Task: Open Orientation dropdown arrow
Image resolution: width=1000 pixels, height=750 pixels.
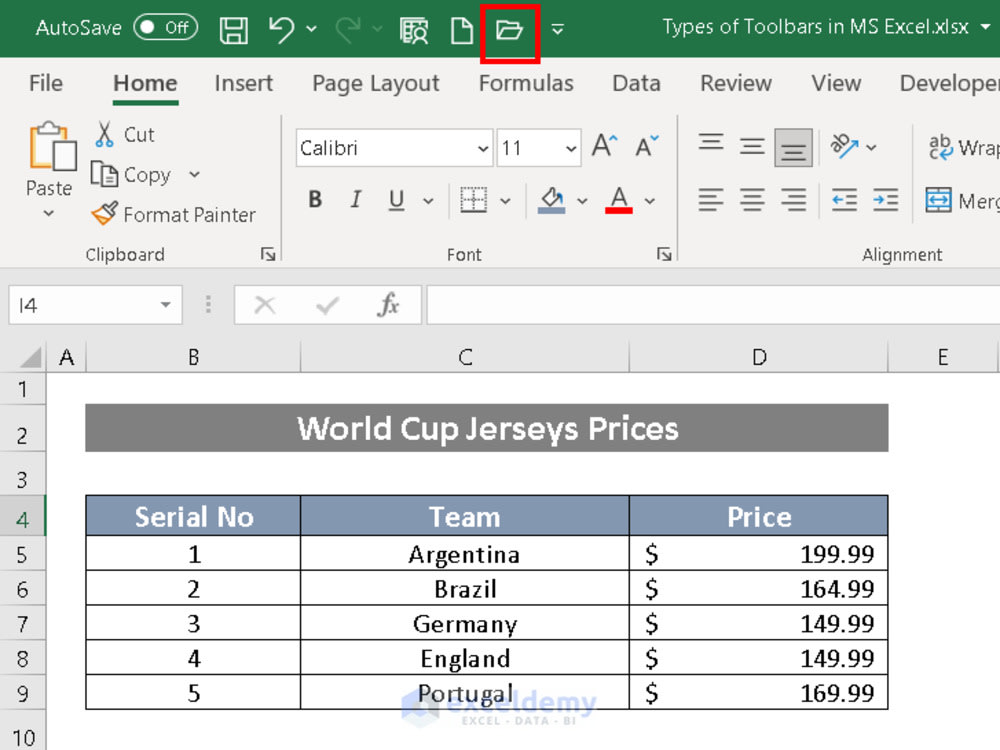Action: [x=871, y=147]
